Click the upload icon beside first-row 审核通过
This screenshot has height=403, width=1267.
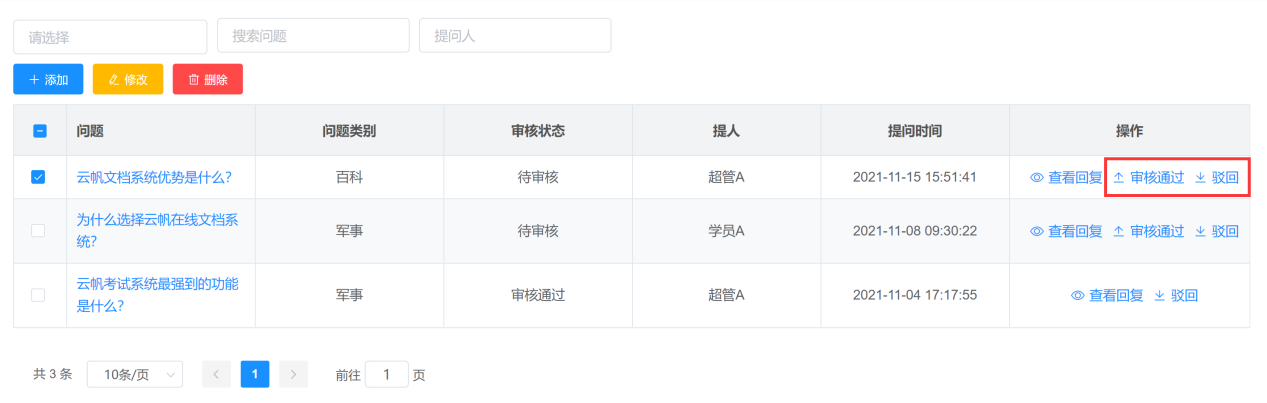(x=1119, y=178)
